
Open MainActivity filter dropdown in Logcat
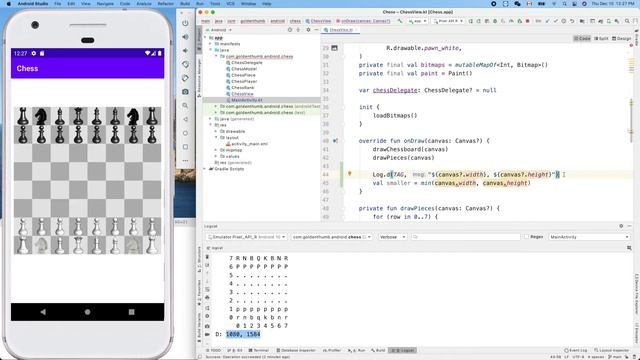[x=589, y=237]
